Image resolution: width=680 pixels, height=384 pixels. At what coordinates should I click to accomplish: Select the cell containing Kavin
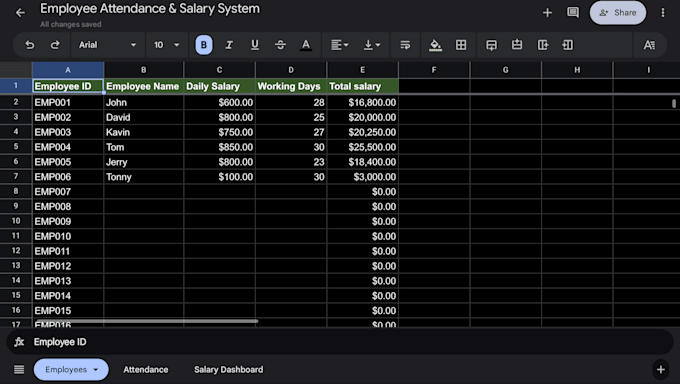[144, 132]
